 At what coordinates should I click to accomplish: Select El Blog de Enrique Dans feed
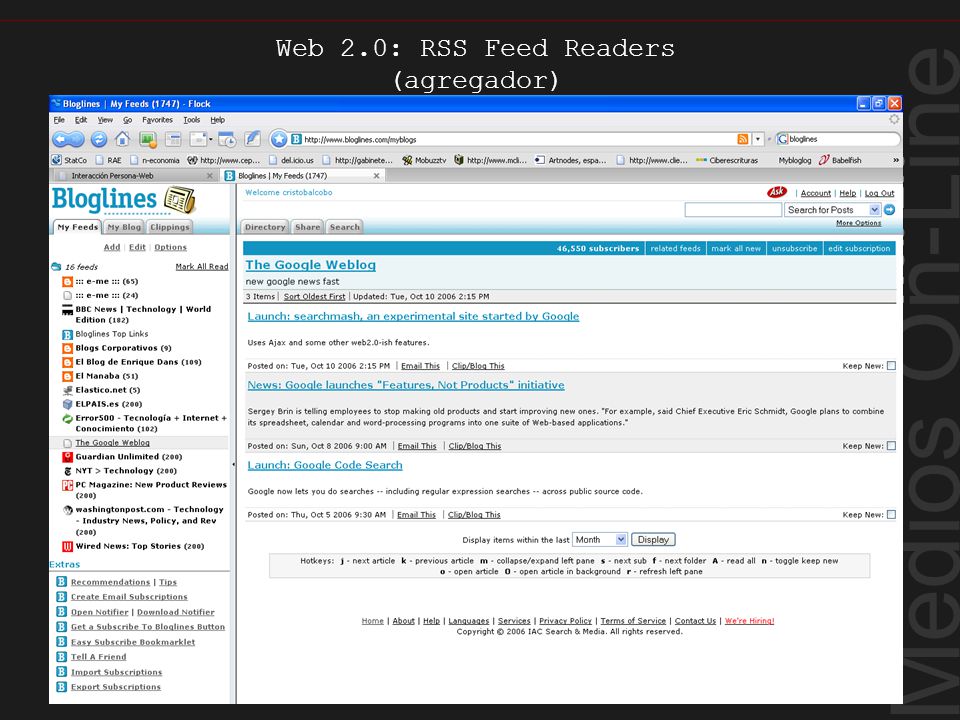click(x=138, y=362)
